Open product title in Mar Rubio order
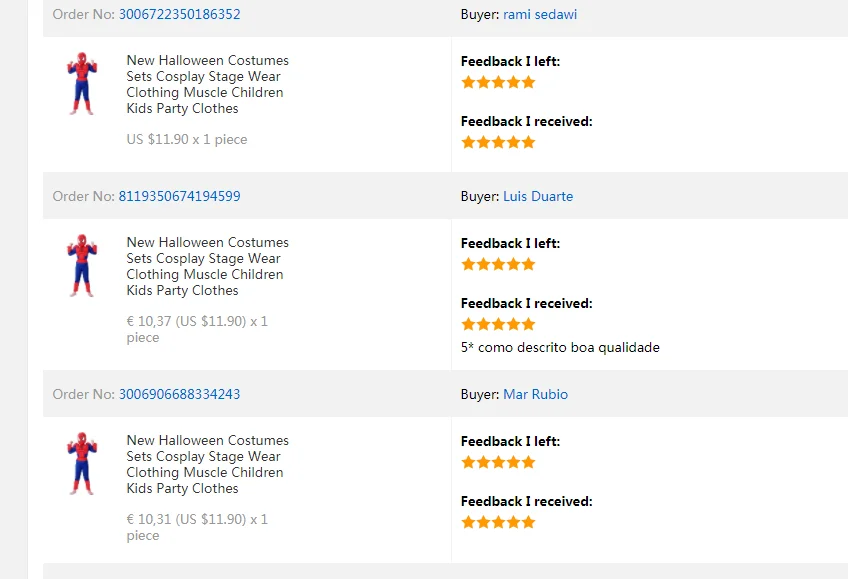The image size is (848, 579). (x=208, y=464)
